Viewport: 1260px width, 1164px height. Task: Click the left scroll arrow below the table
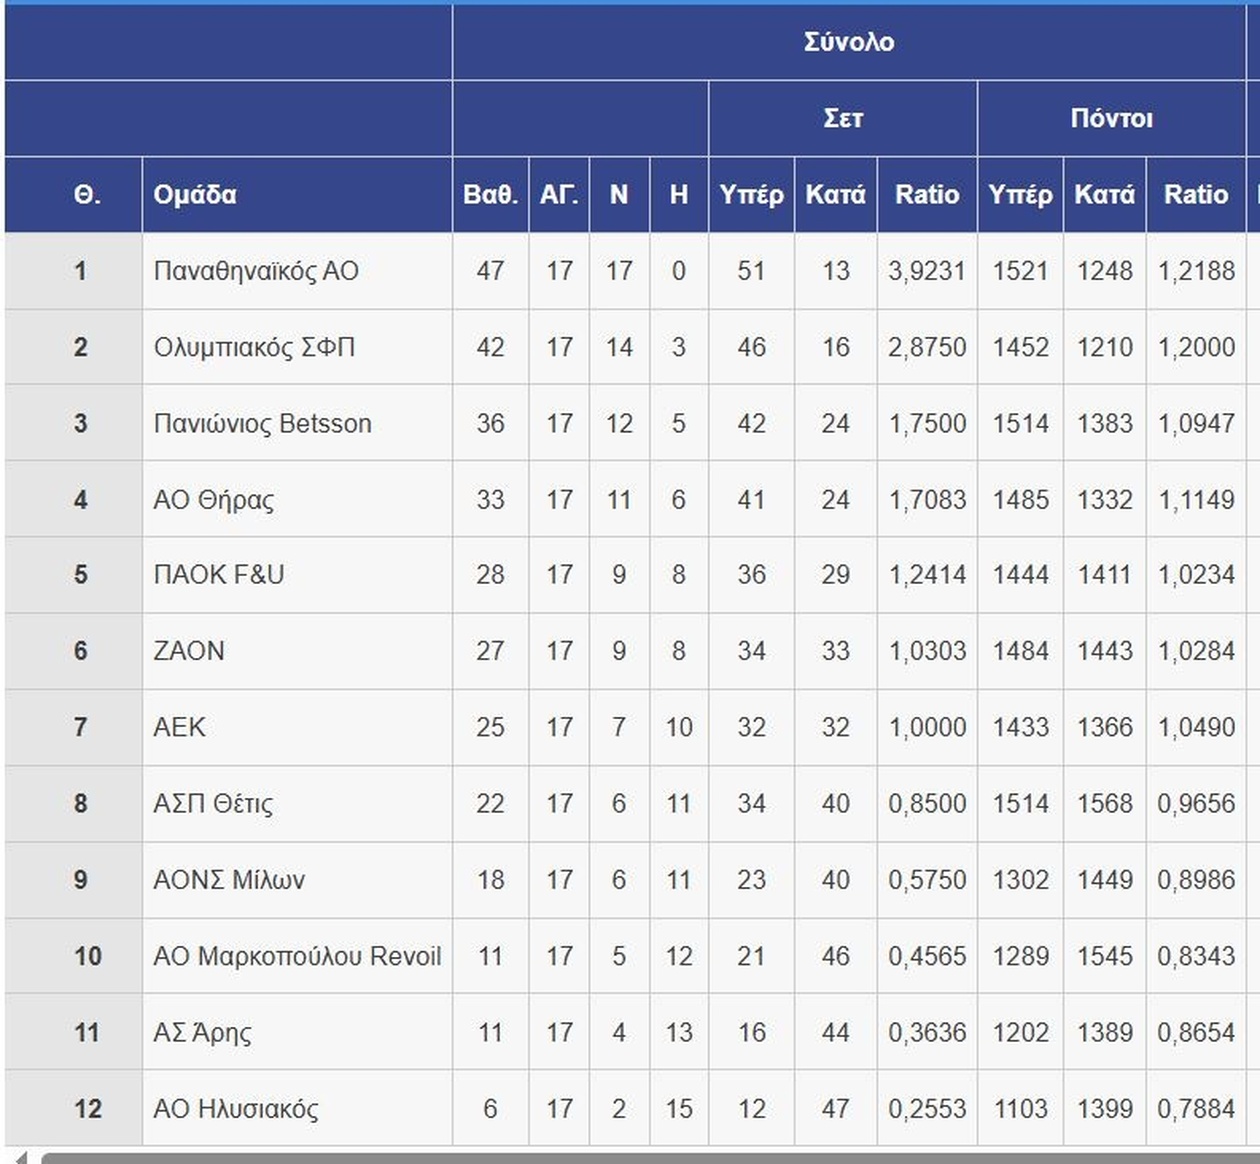coord(22,1157)
